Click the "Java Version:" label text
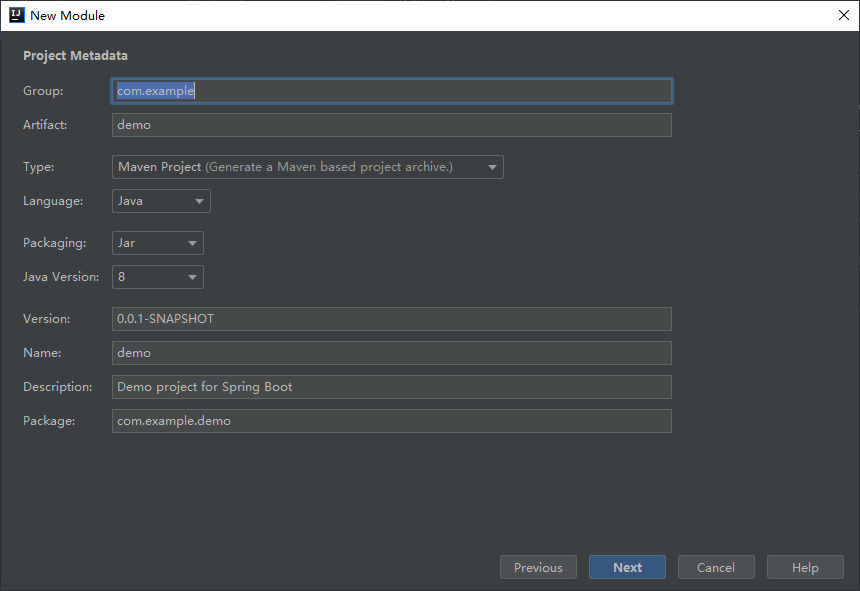860x591 pixels. (x=61, y=277)
